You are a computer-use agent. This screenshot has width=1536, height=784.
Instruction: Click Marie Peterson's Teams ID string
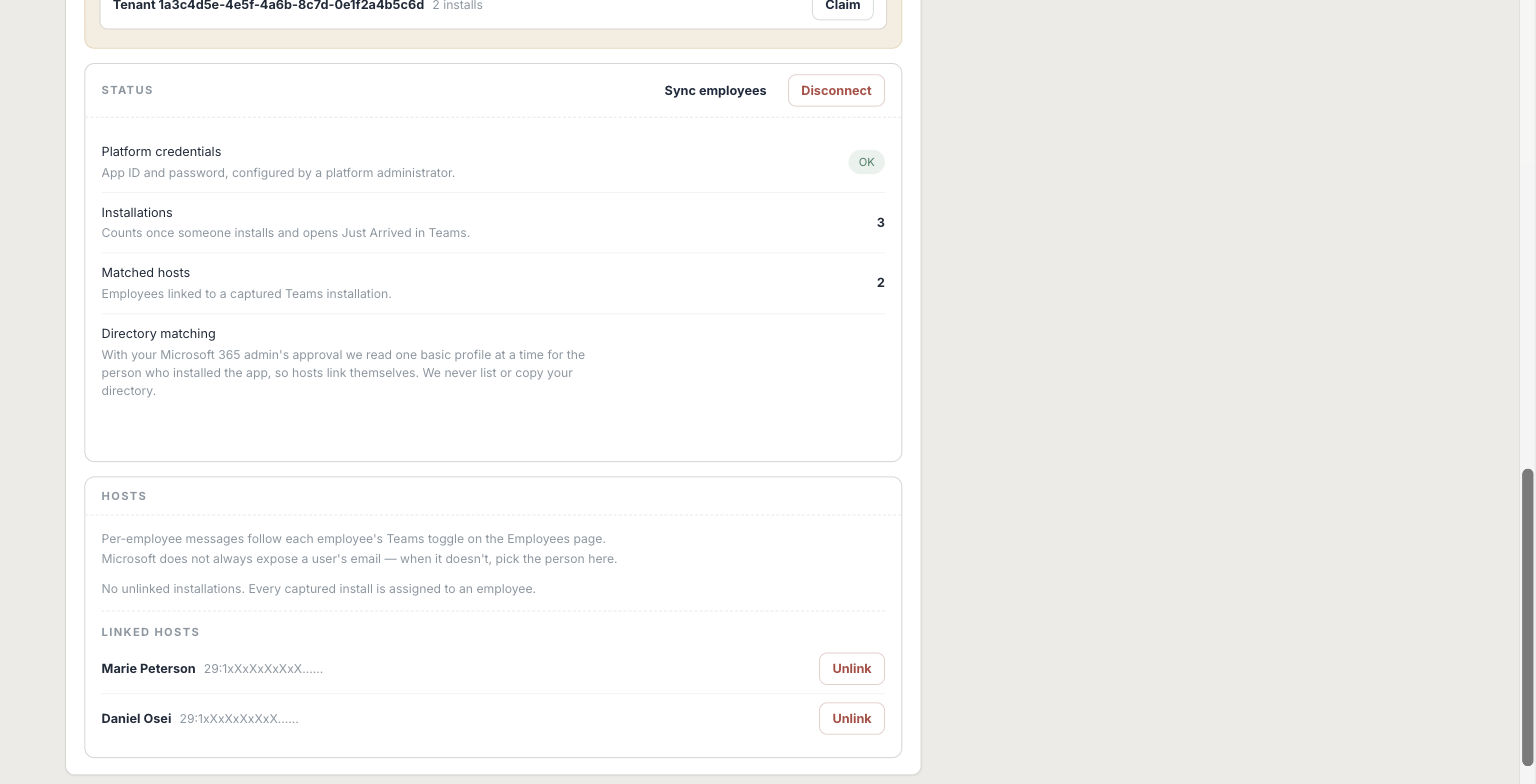[263, 669]
